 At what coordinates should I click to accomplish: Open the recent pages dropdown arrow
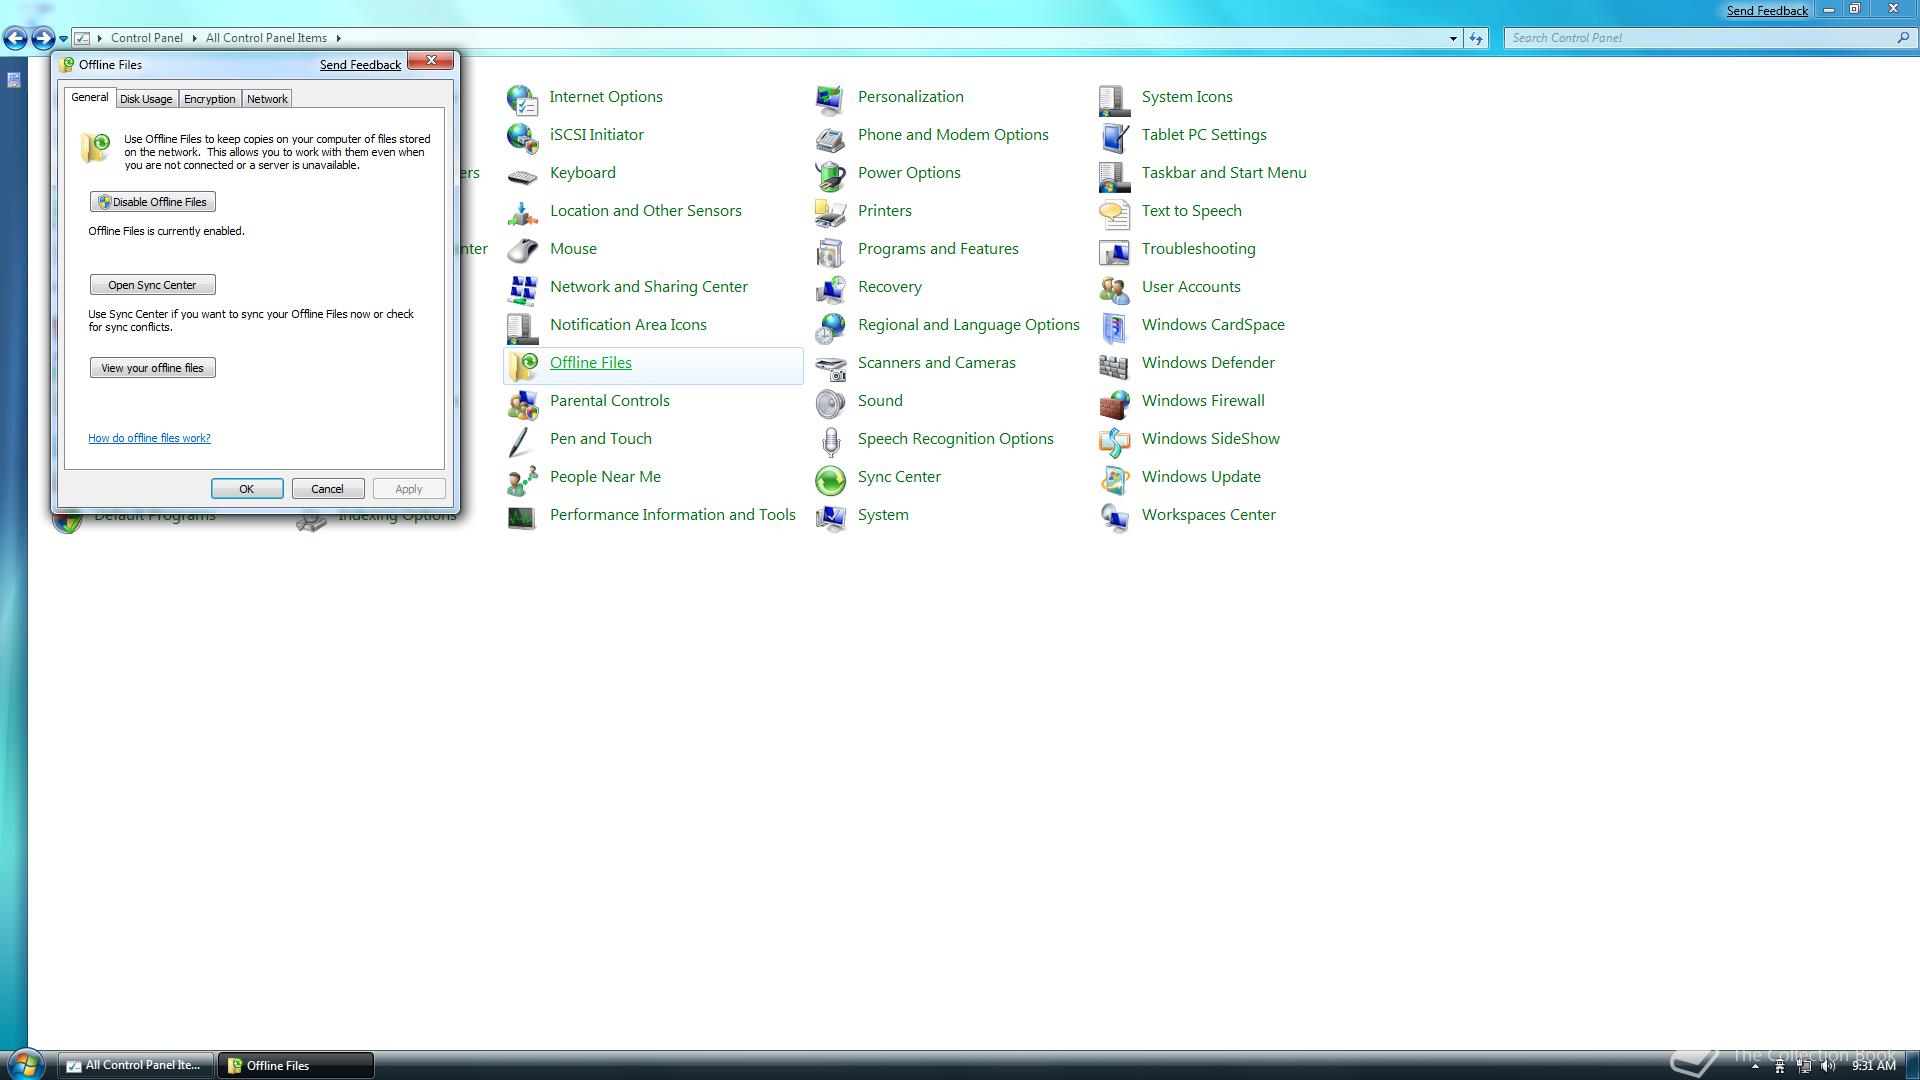click(63, 39)
